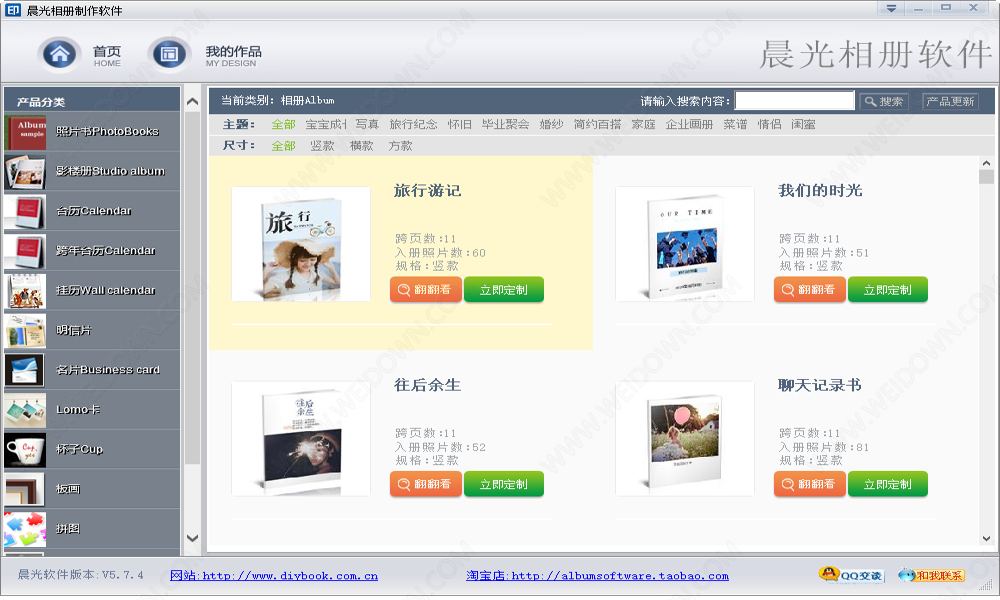Screen dimensions: 1000x600
Task: Open the diybook.com.cn website link
Action: (274, 576)
